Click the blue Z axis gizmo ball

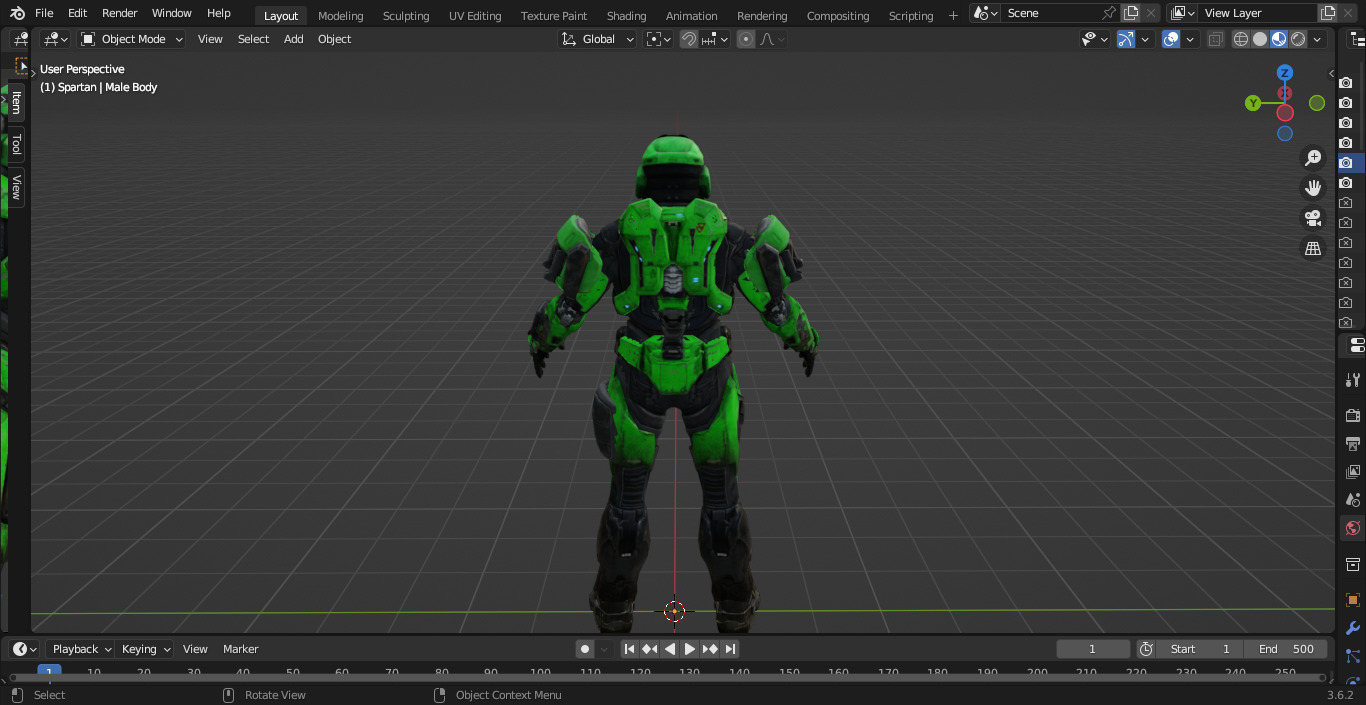point(1285,73)
